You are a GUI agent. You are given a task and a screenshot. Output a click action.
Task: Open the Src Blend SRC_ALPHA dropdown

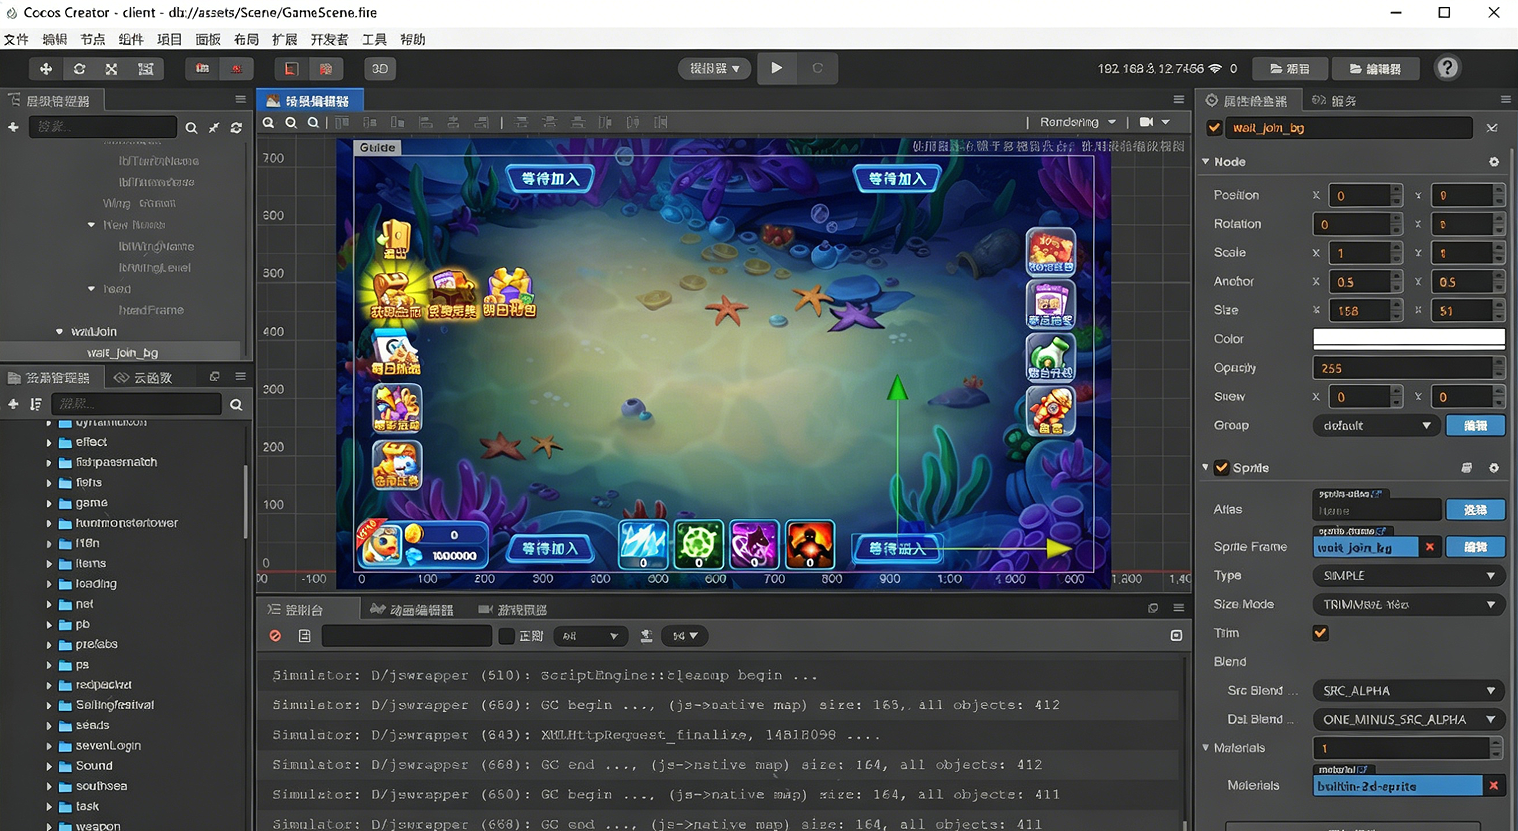coord(1407,691)
